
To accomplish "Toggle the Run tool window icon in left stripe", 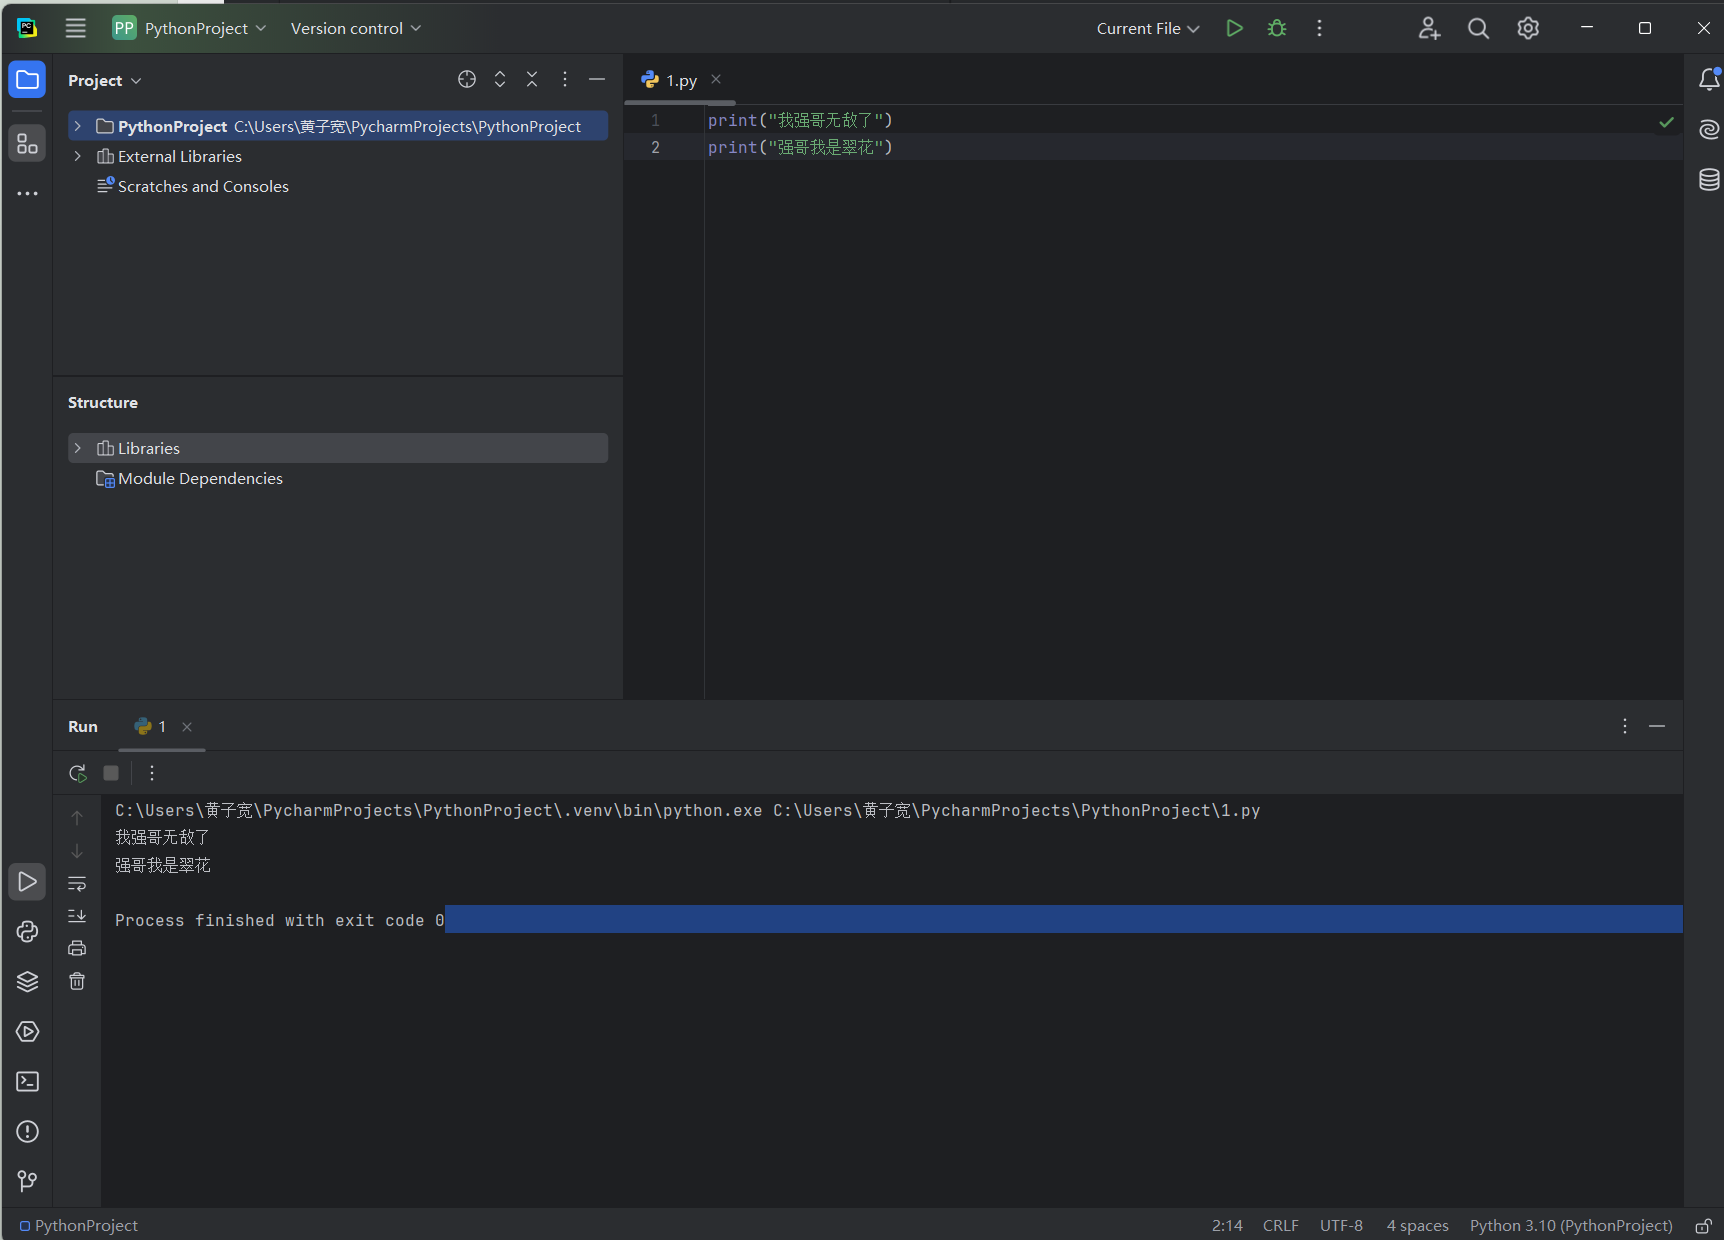I will pos(27,882).
